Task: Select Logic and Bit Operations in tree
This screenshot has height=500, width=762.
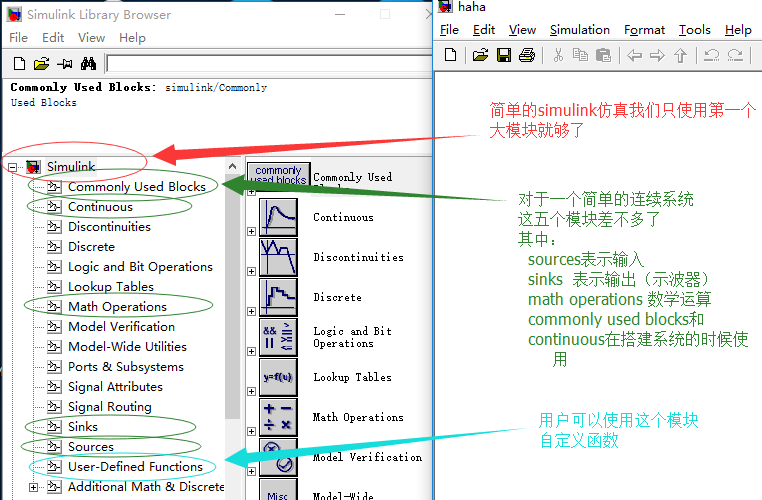Action: coord(140,267)
